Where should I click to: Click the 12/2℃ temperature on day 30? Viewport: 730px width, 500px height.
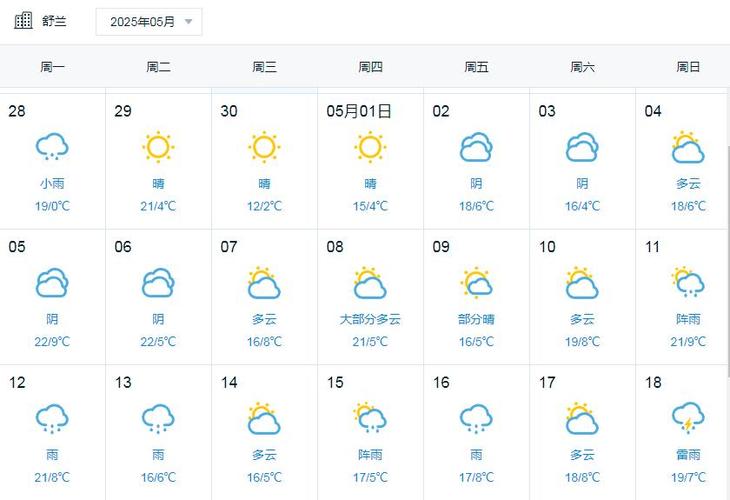click(x=264, y=206)
